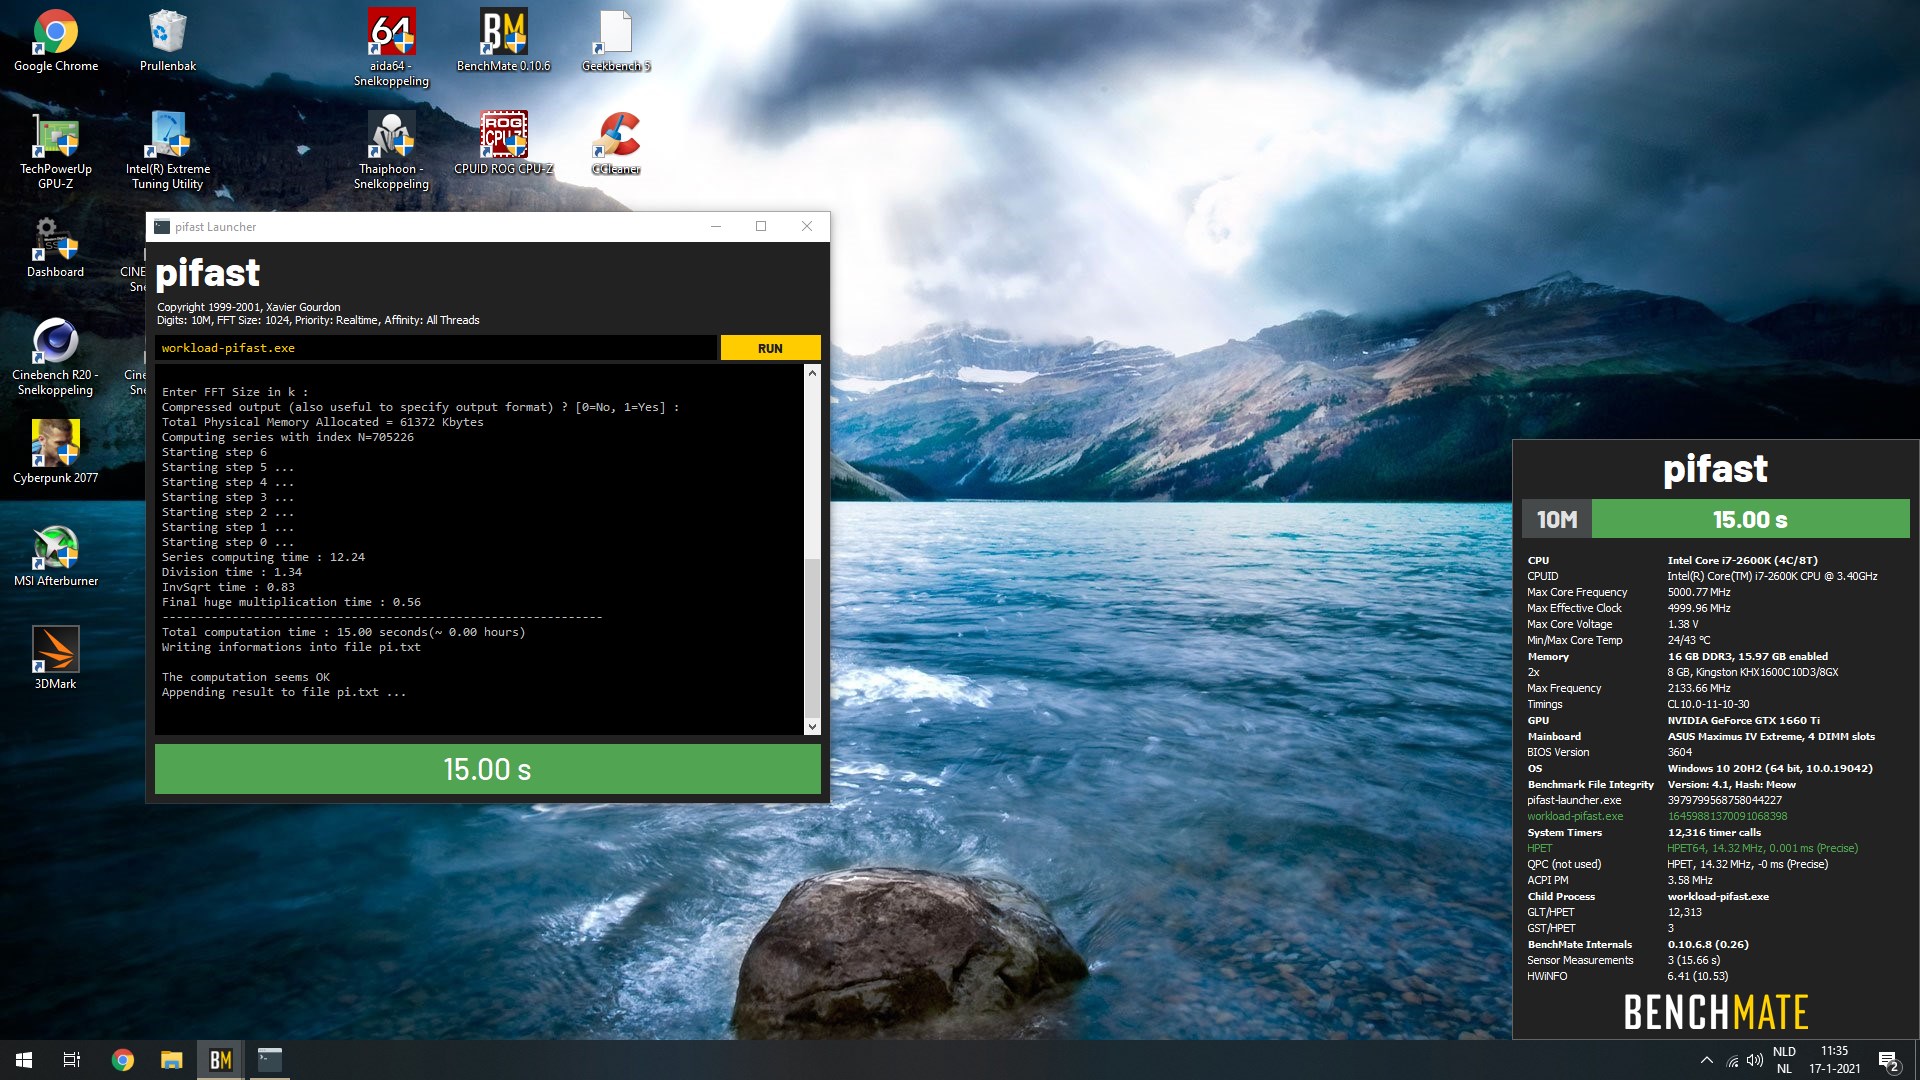Image resolution: width=1920 pixels, height=1080 pixels.
Task: Show hidden system tray icons
Action: [x=1706, y=1060]
